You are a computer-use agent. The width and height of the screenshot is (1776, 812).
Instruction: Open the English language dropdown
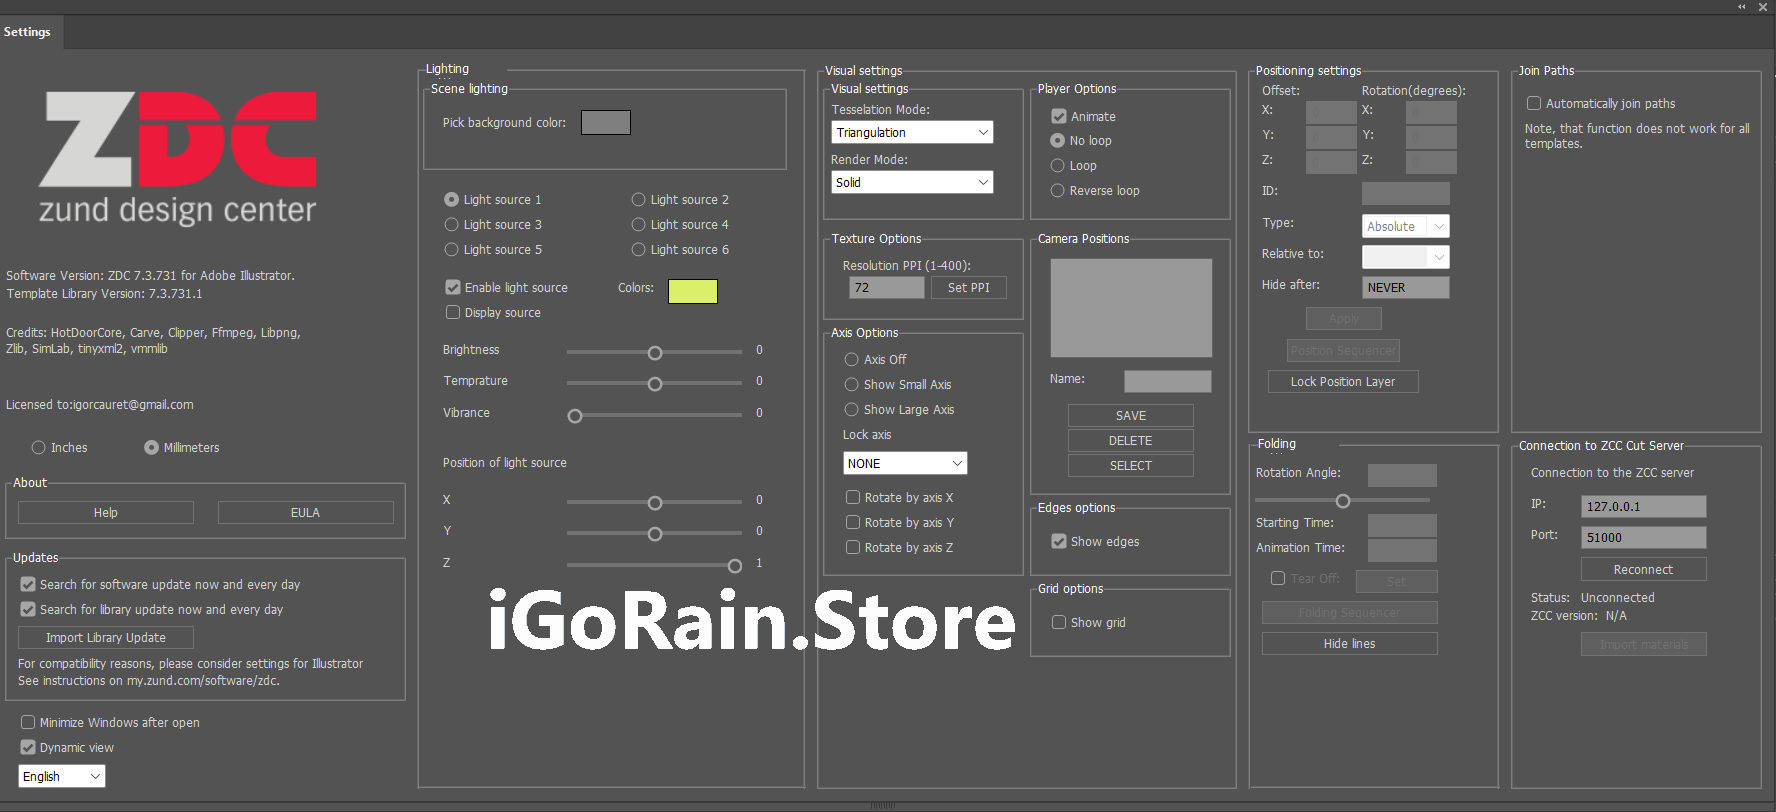[61, 777]
